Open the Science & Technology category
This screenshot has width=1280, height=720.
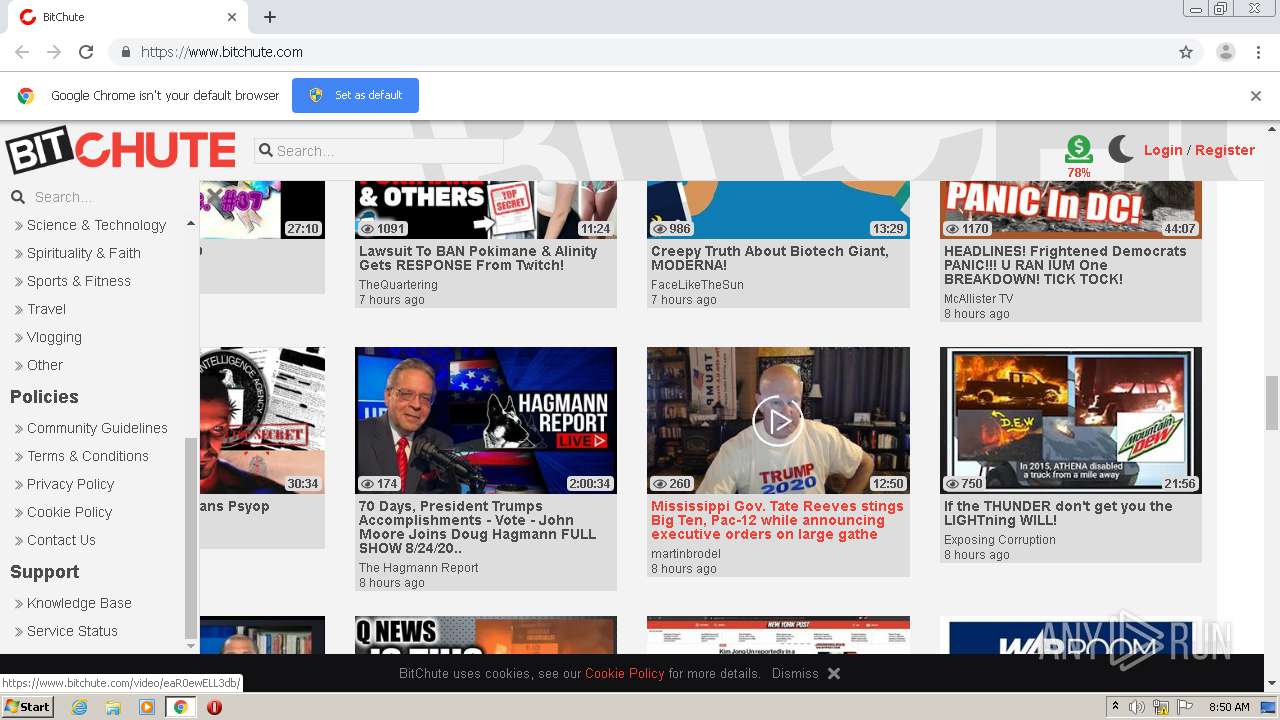click(96, 225)
